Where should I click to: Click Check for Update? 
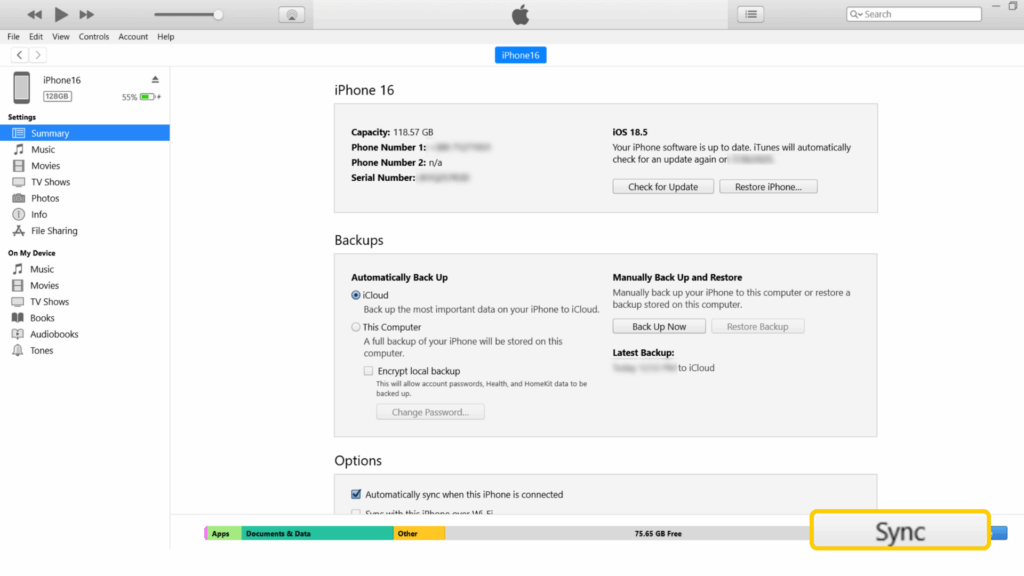click(x=662, y=186)
